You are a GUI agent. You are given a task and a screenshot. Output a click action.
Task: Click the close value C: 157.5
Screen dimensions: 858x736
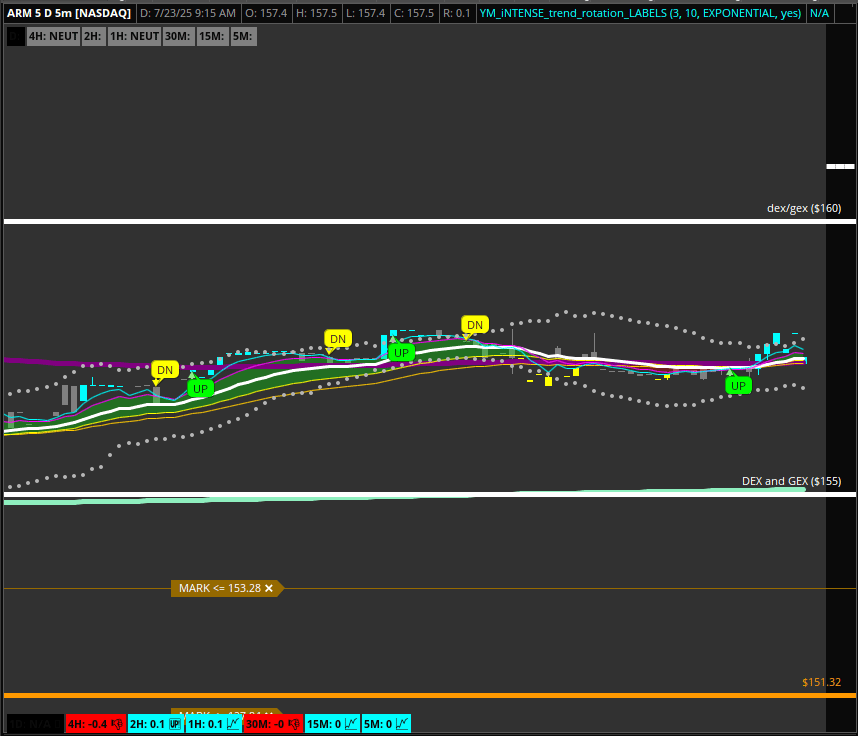(x=414, y=13)
